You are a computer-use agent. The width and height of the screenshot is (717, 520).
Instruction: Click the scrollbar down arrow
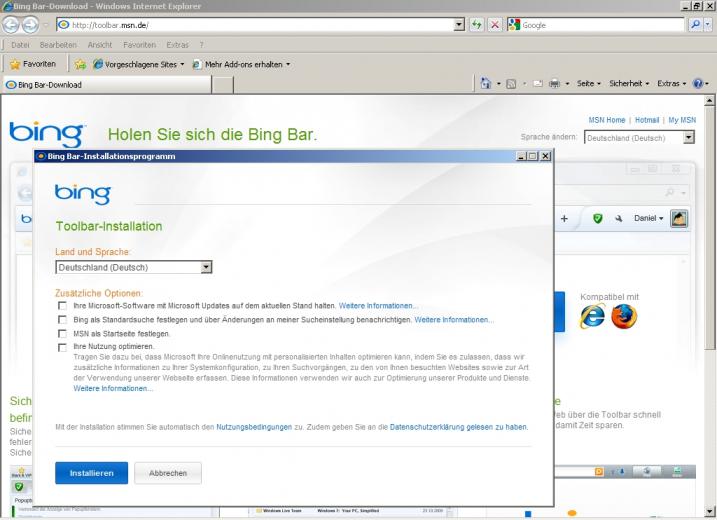tap(709, 511)
